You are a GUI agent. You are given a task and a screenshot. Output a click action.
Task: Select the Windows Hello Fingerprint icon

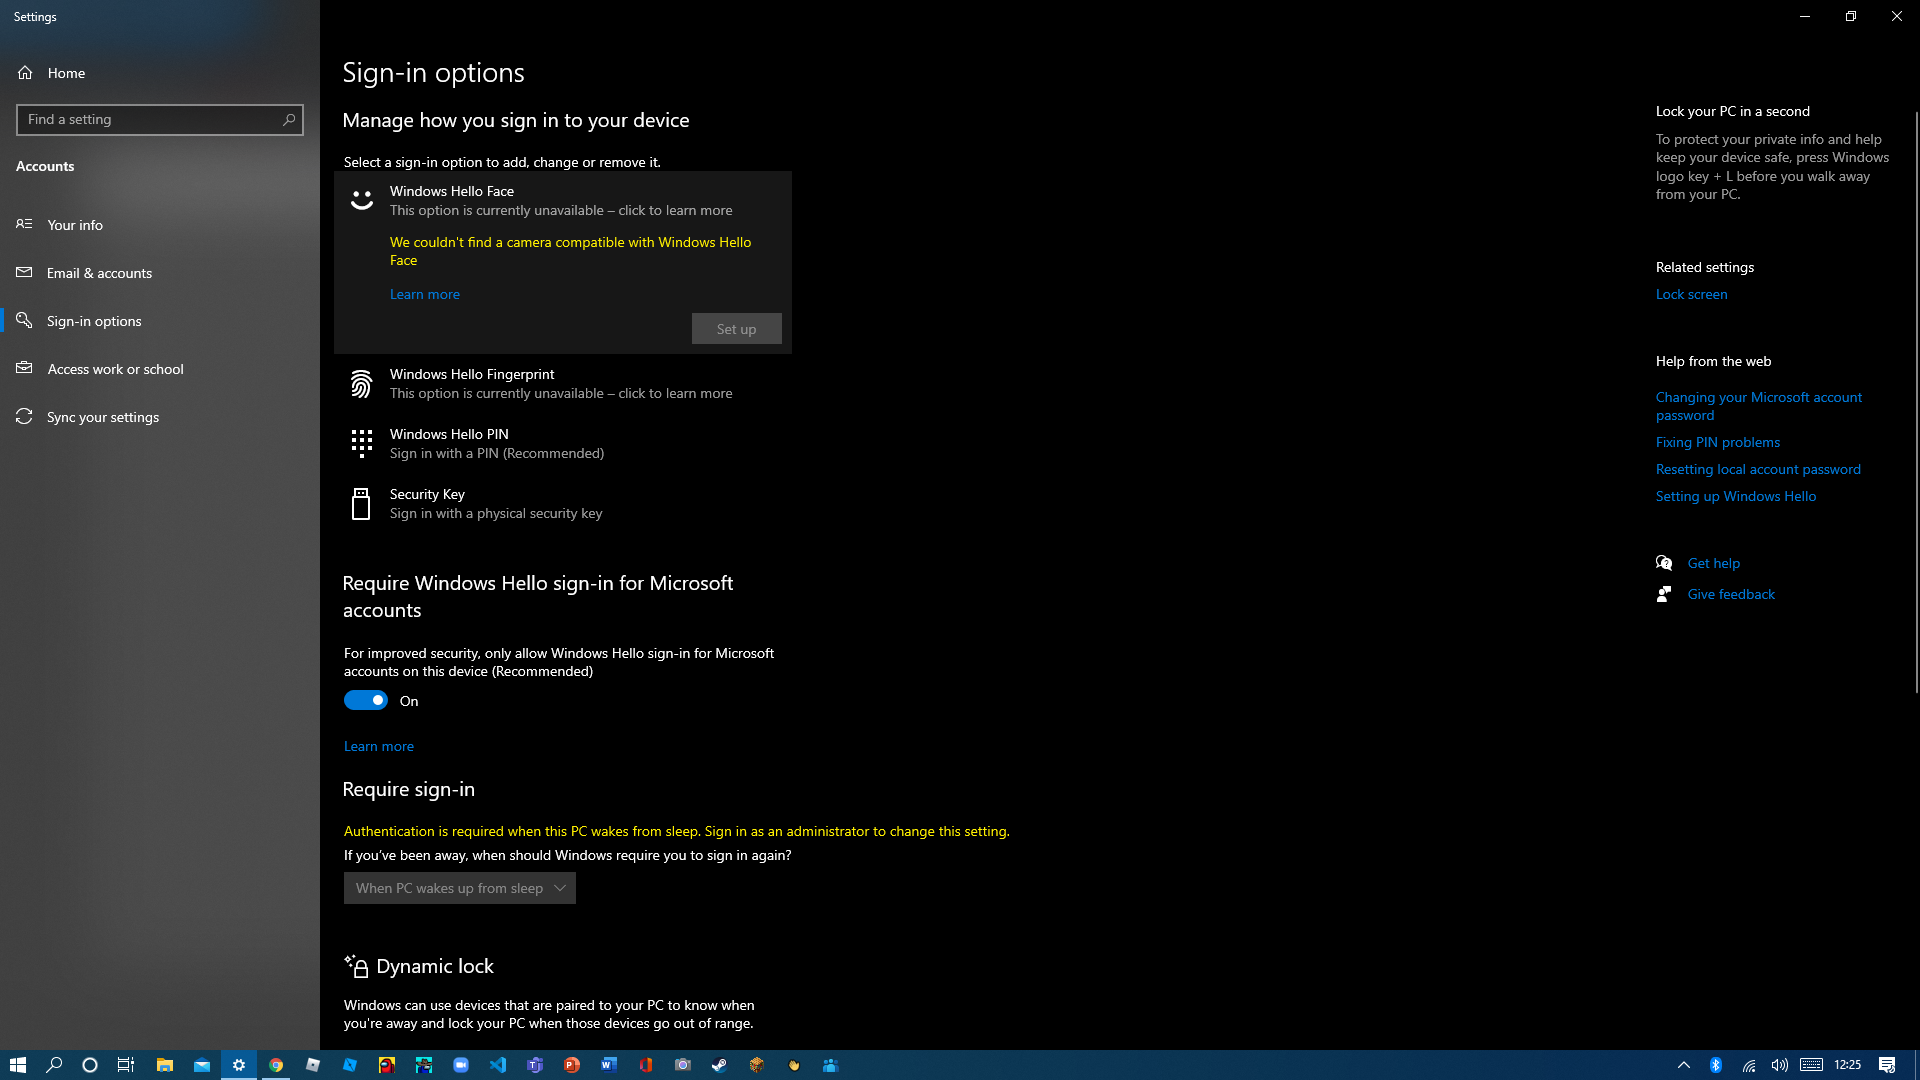point(361,383)
